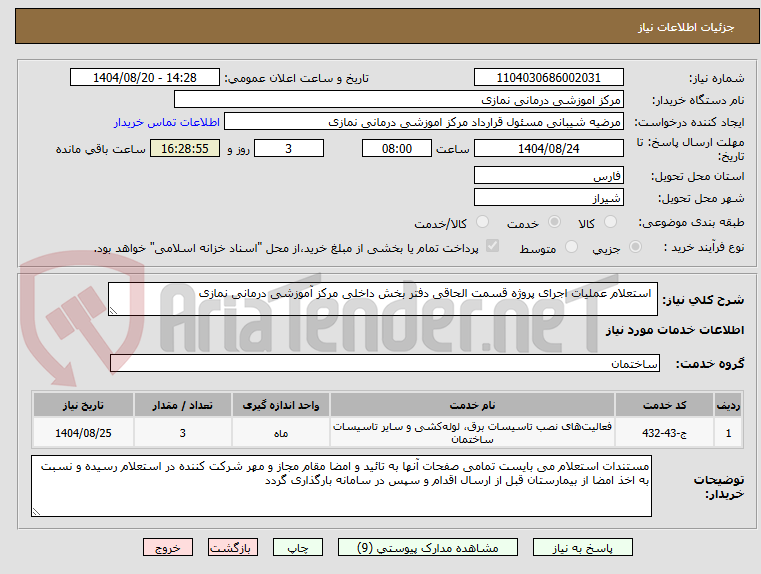This screenshot has height=574, width=761.
Task: Click the نام خدمت column header
Action: click(472, 405)
